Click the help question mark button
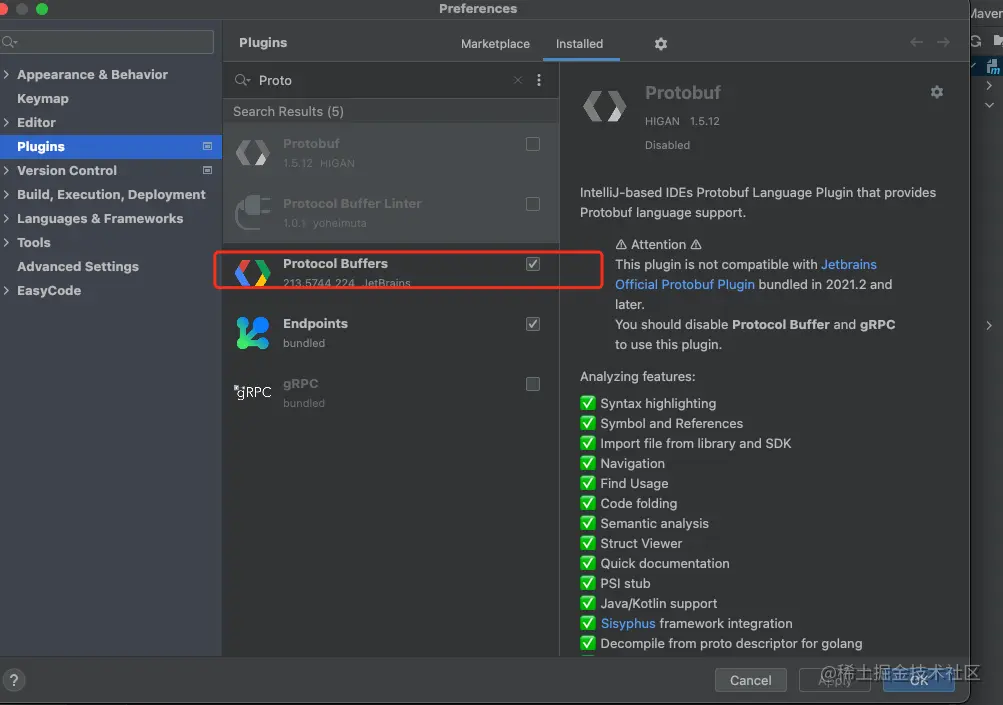The height and width of the screenshot is (705, 1003). [x=14, y=680]
